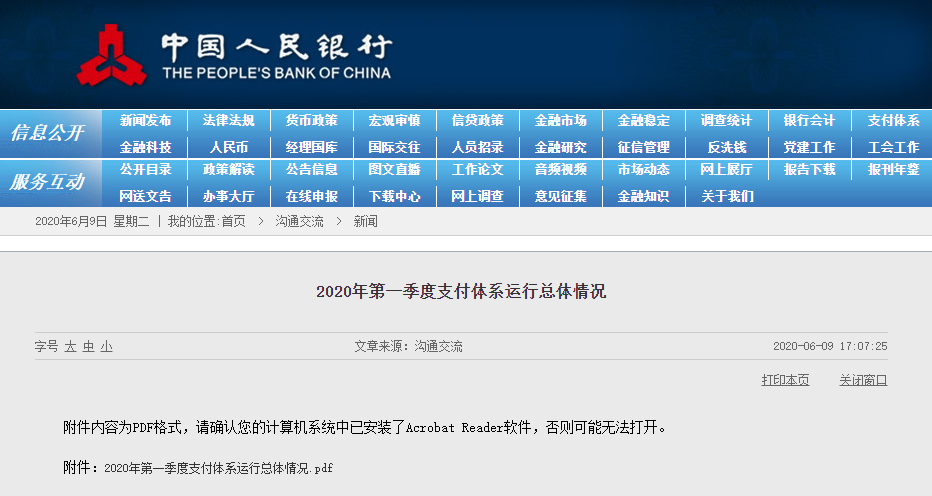Open 工会工作 menu item
The width and height of the screenshot is (932, 496).
pyautogui.click(x=893, y=147)
